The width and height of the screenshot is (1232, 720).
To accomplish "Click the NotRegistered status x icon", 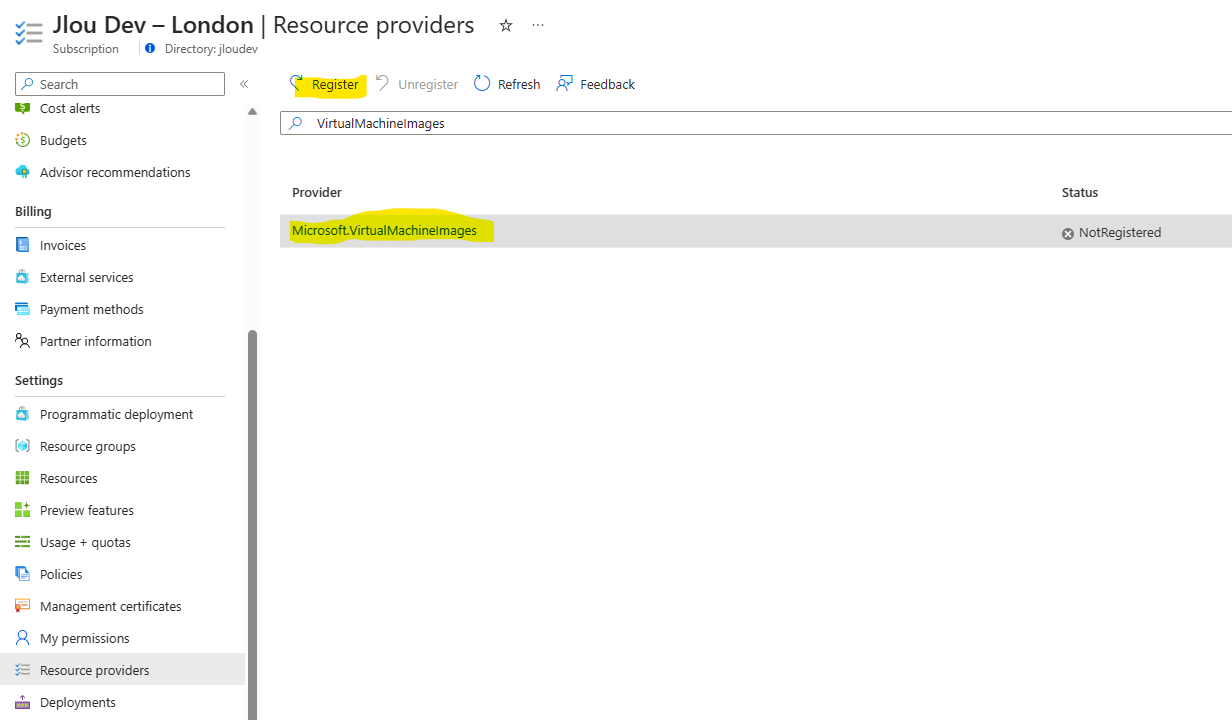I will (x=1067, y=233).
